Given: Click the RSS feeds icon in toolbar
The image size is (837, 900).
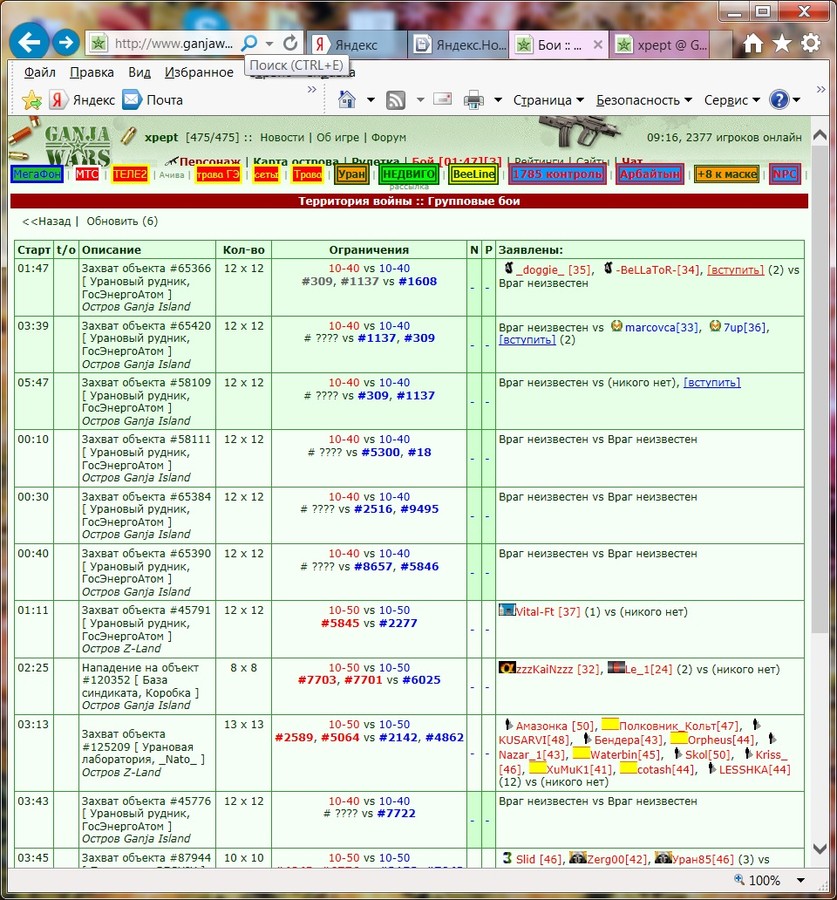Looking at the screenshot, I should click(x=396, y=100).
